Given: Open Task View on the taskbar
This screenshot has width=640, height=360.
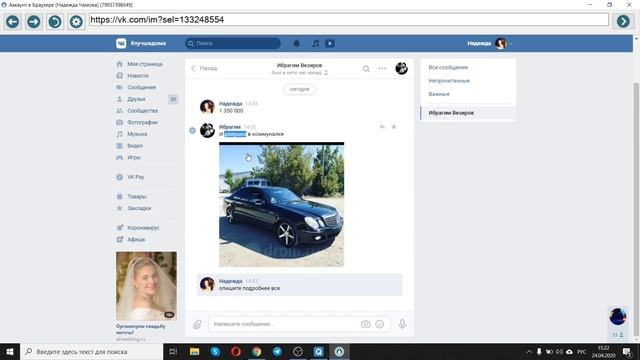Looking at the screenshot, I should 173,351.
